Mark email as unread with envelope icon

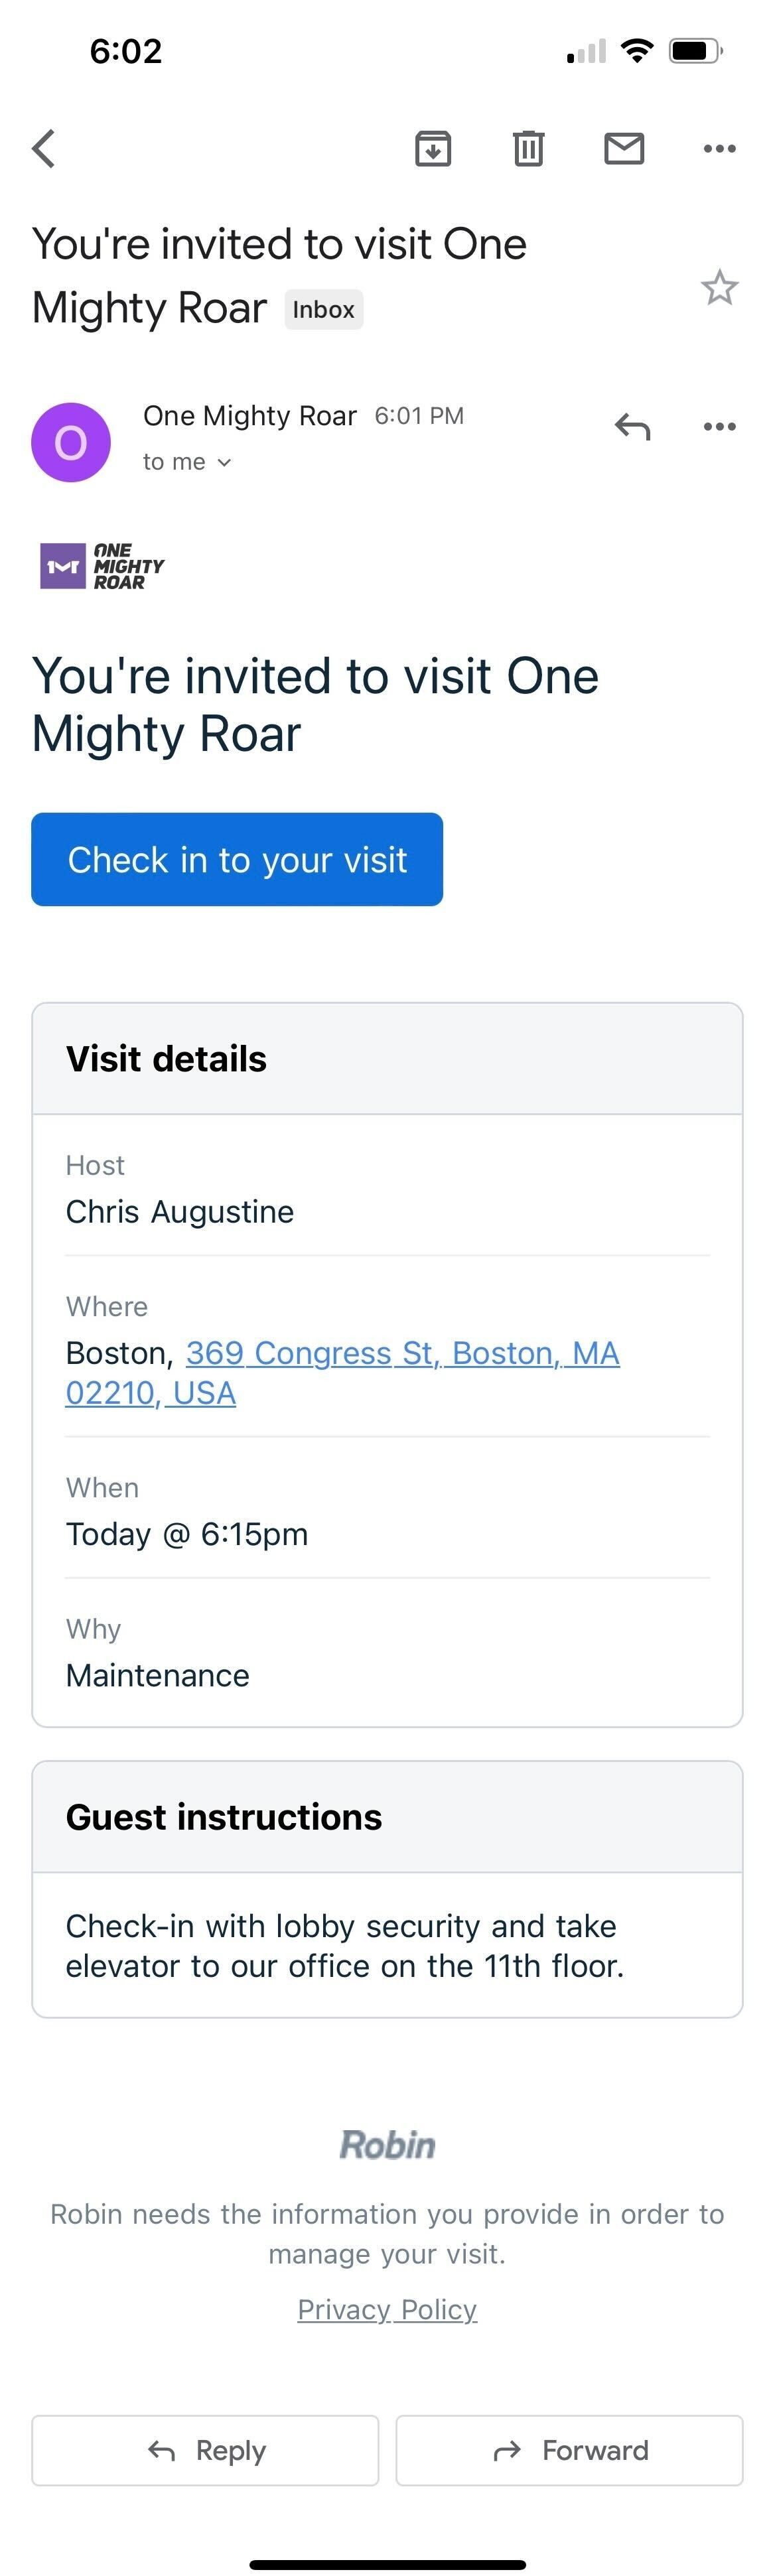[x=624, y=149]
